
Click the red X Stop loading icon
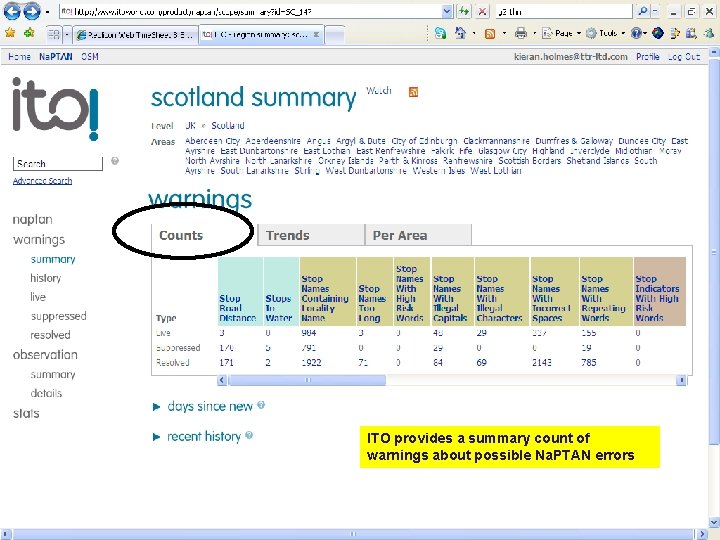coord(482,11)
